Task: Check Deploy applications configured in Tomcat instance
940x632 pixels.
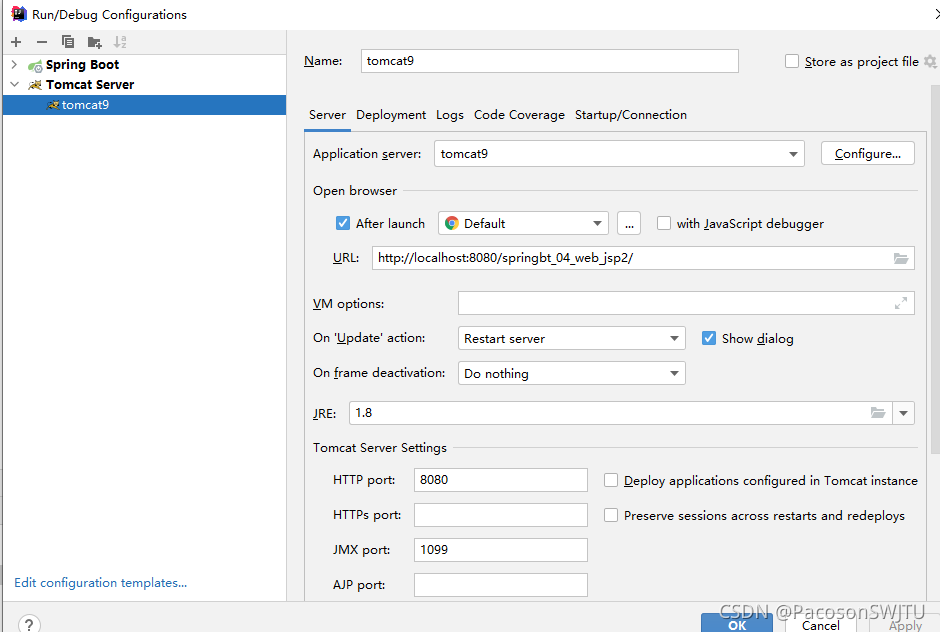Action: pos(611,480)
